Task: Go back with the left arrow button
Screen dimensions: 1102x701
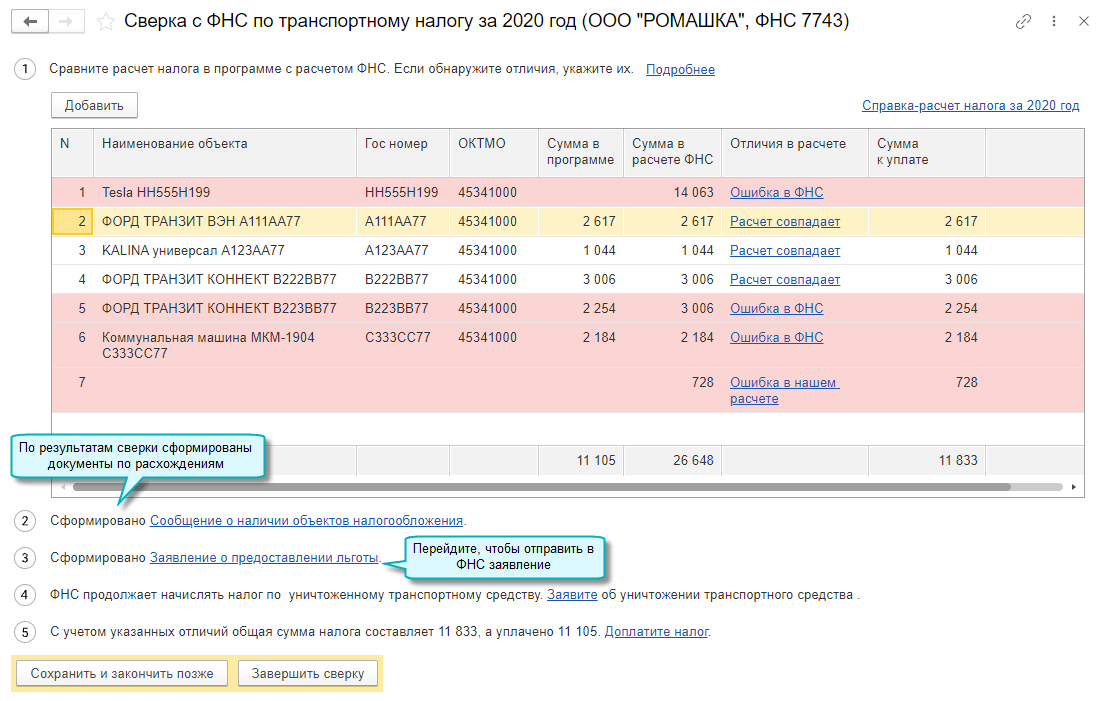Action: pyautogui.click(x=30, y=22)
